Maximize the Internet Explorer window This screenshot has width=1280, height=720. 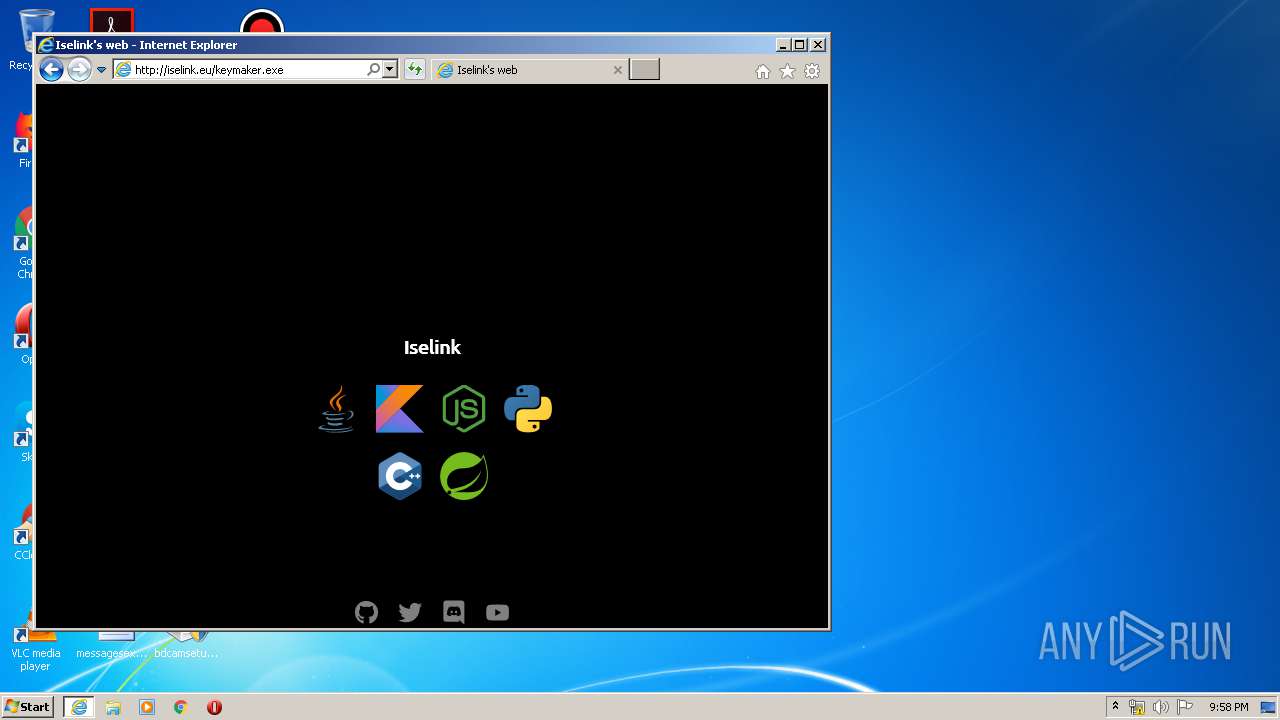[800, 44]
